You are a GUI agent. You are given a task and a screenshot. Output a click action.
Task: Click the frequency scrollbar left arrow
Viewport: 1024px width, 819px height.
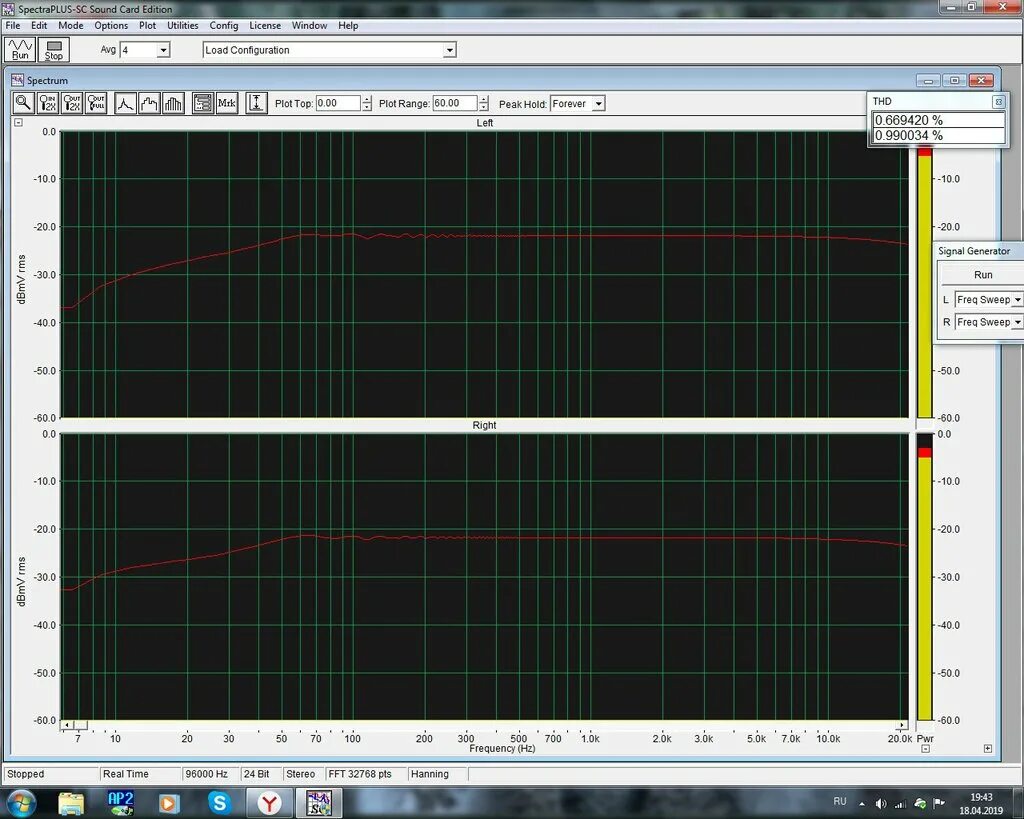[x=67, y=725]
